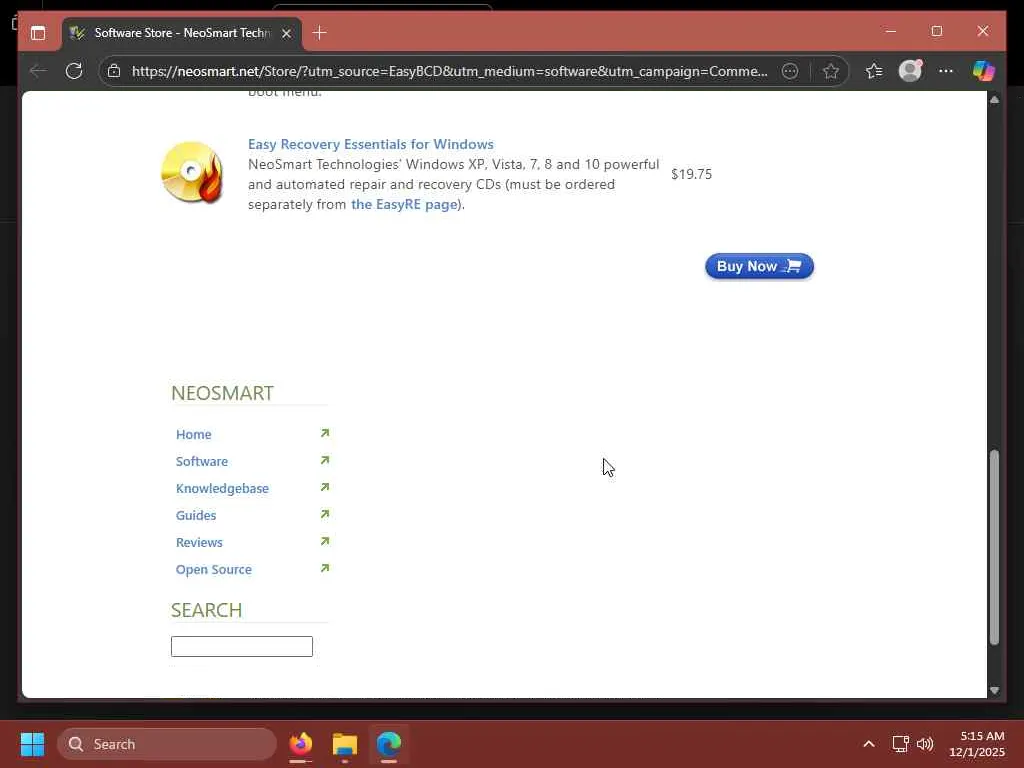The height and width of the screenshot is (768, 1024).
Task: Follow the EasyRE page link
Action: click(404, 204)
